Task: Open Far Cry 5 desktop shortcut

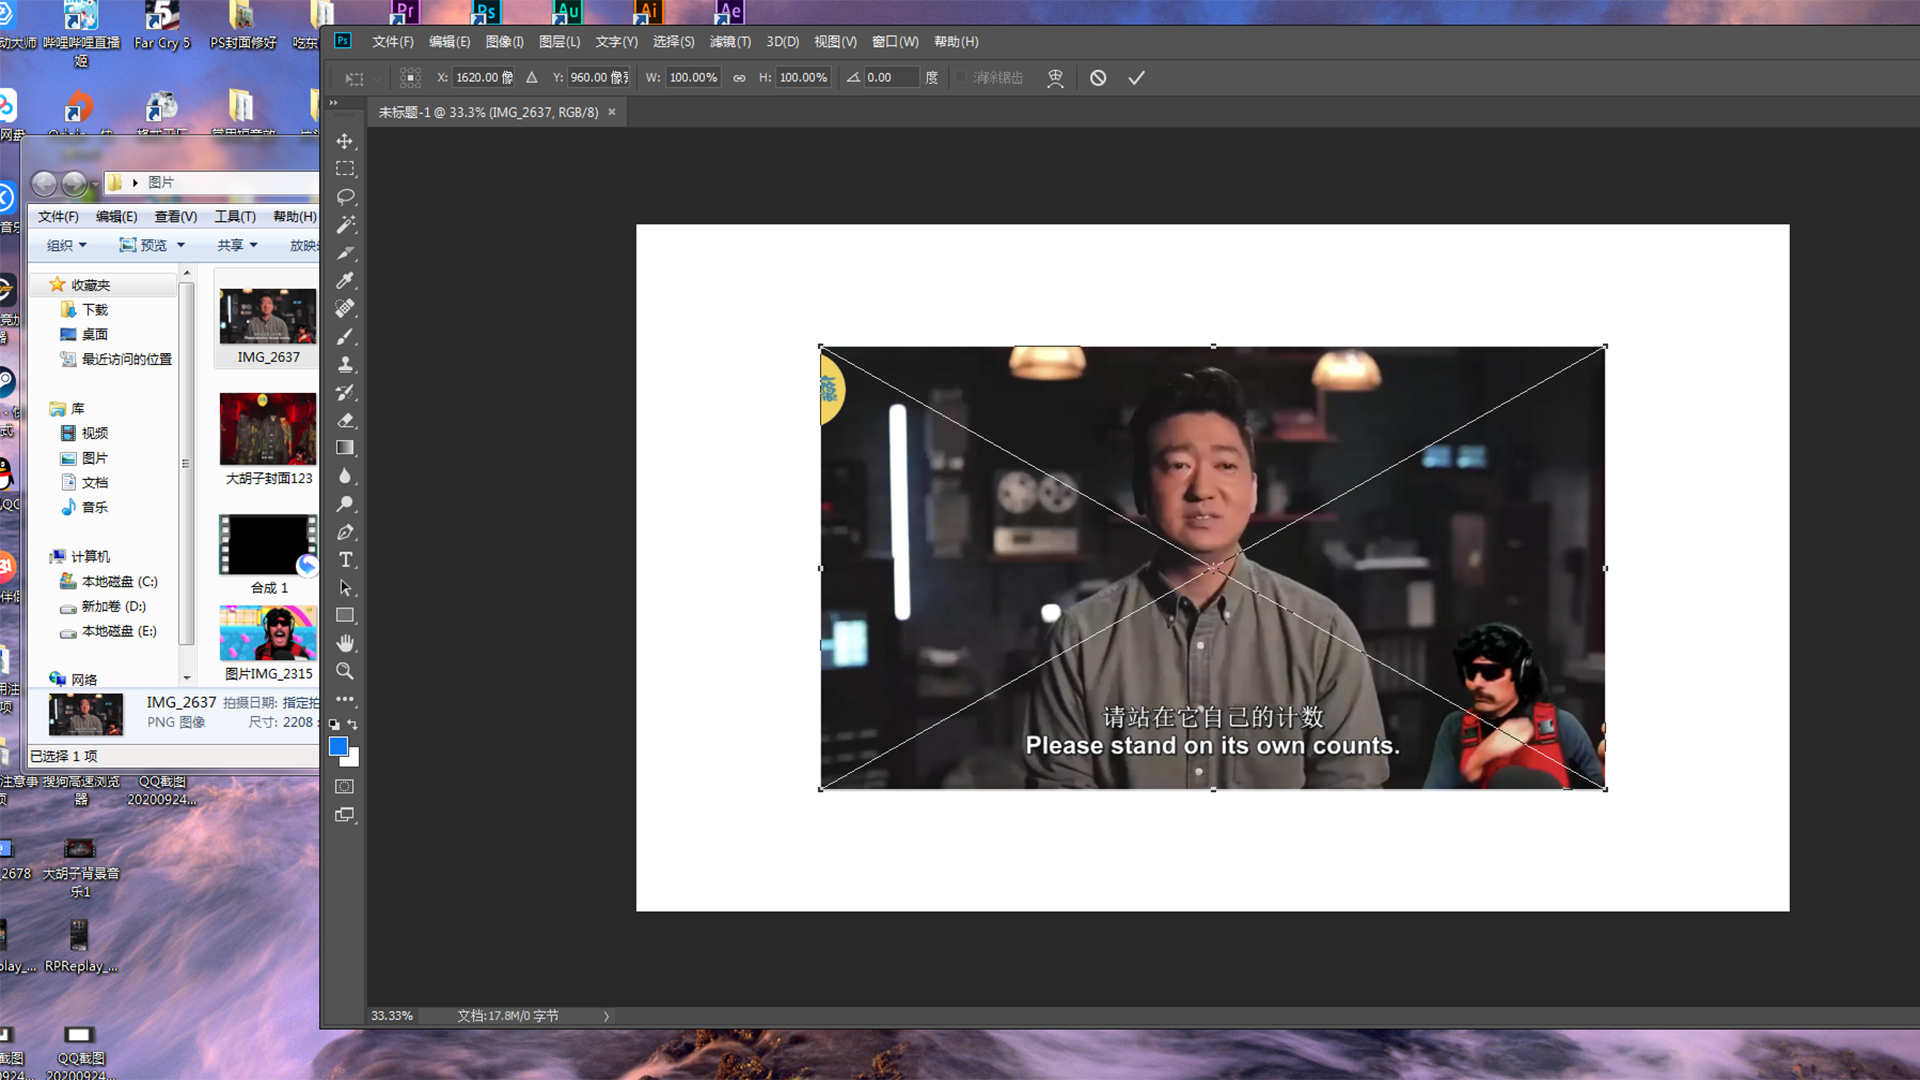Action: coord(162,26)
